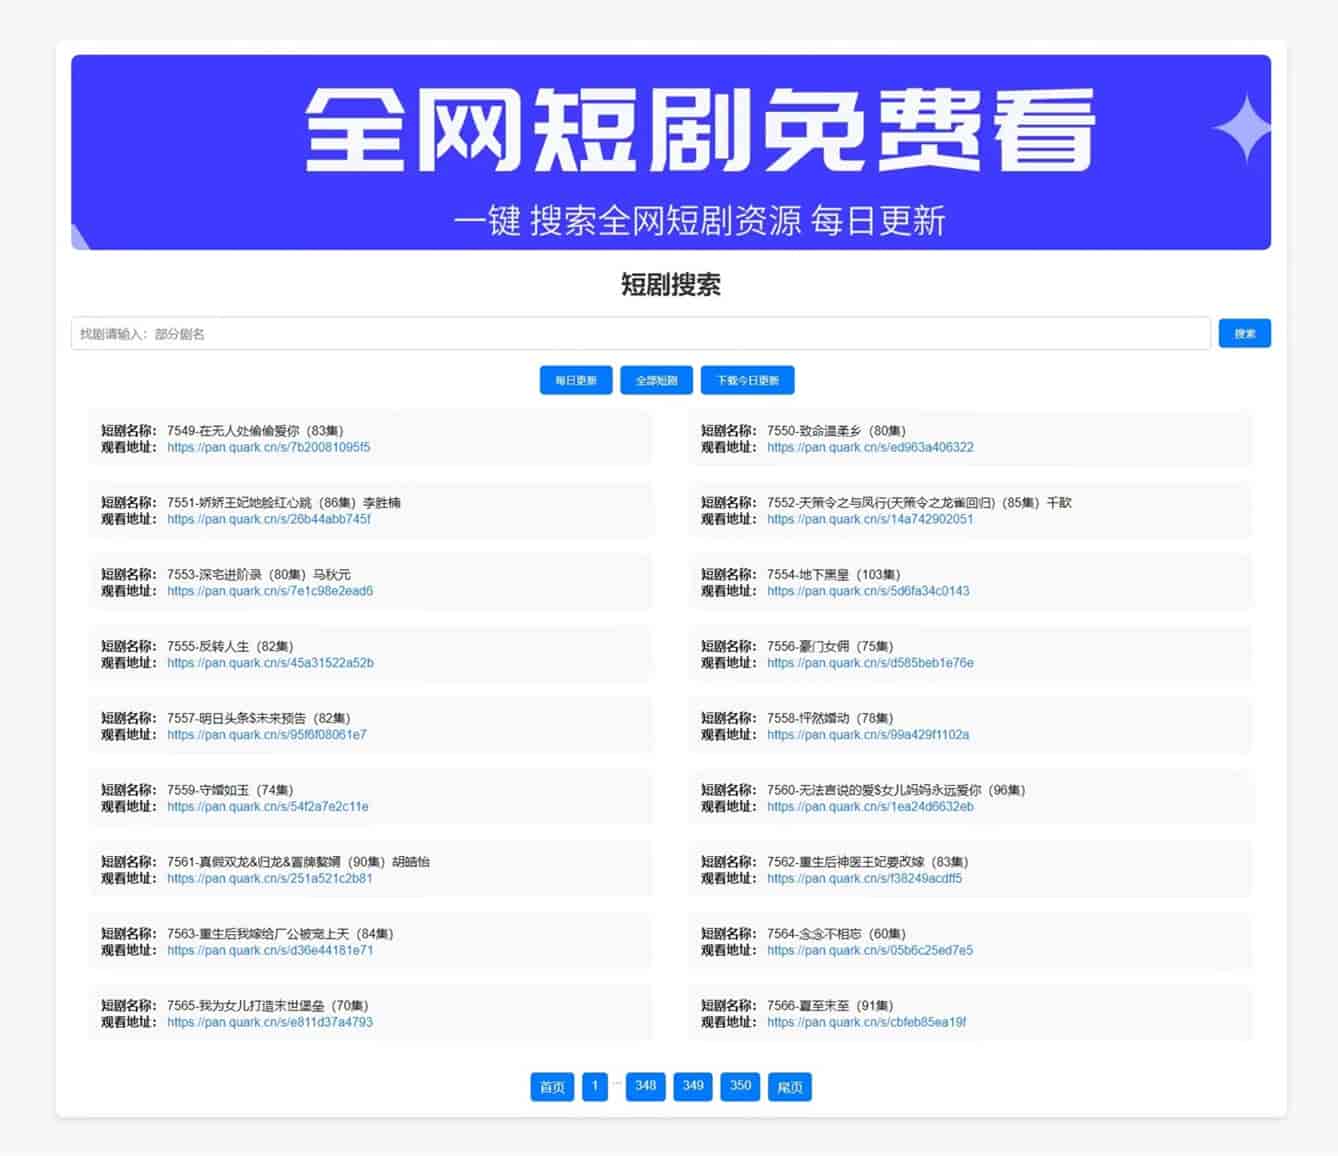1338x1156 pixels.
Task: Select the 全部短剧 all dramas button
Action: [x=656, y=381]
